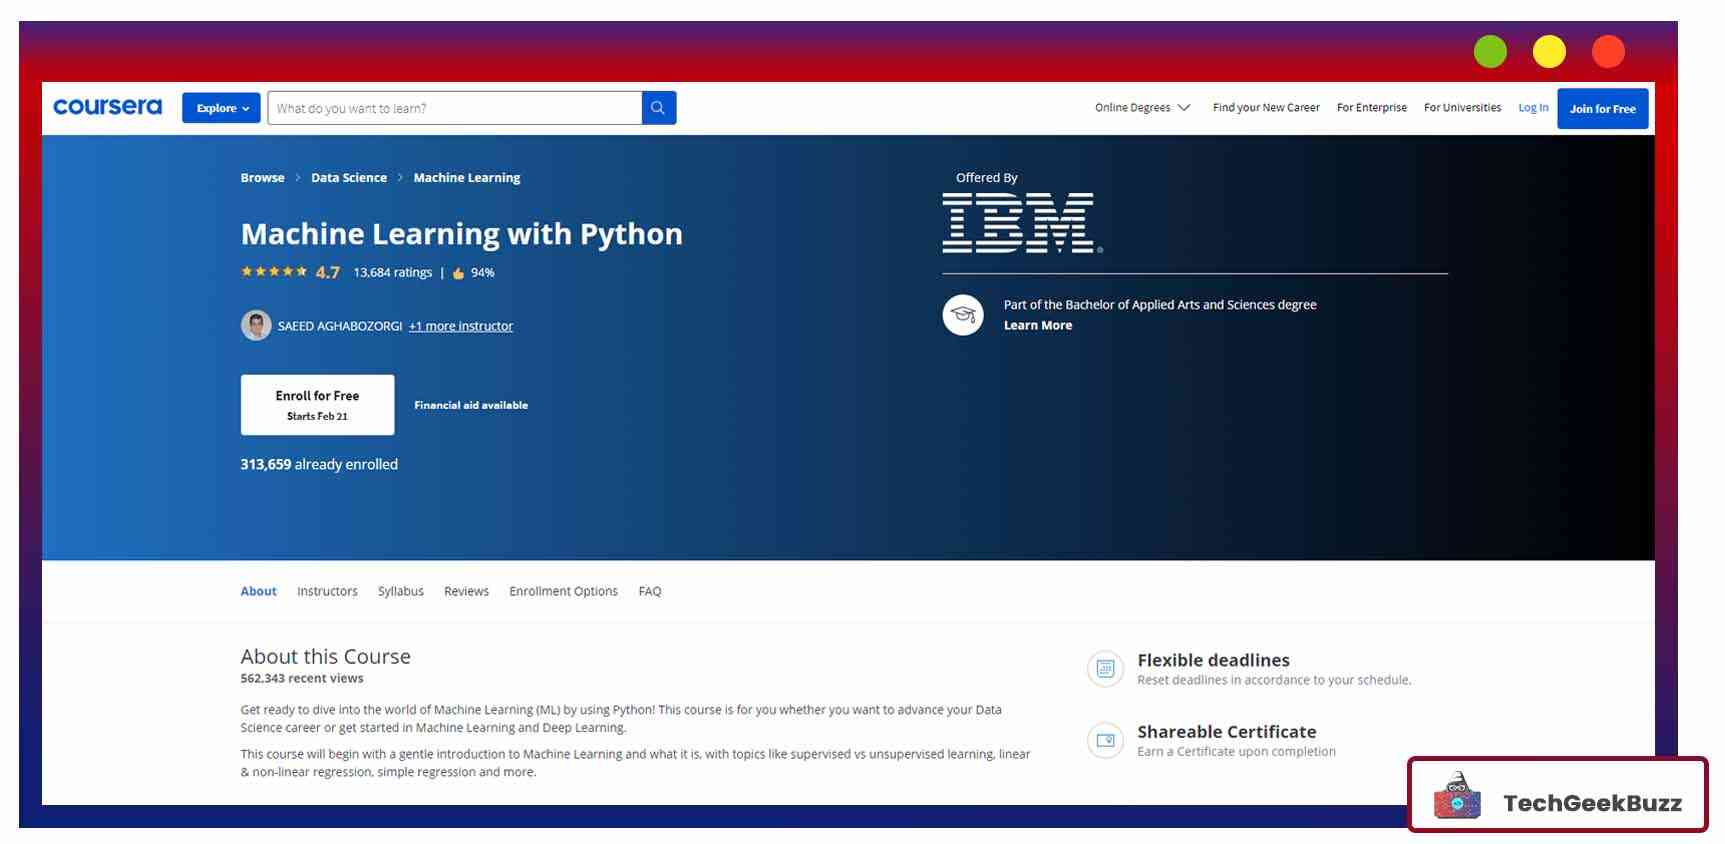1725x844 pixels.
Task: Click the thumbs up 94% icon
Action: [x=459, y=273]
